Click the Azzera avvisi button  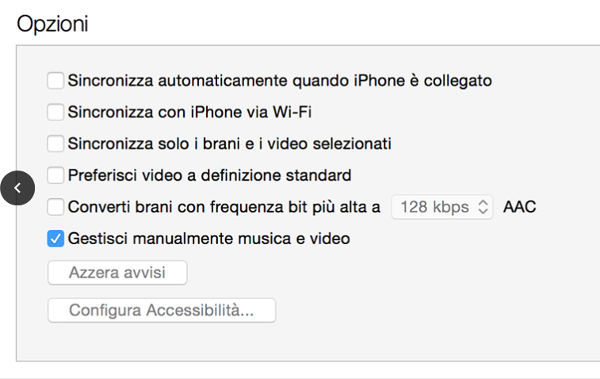(117, 273)
